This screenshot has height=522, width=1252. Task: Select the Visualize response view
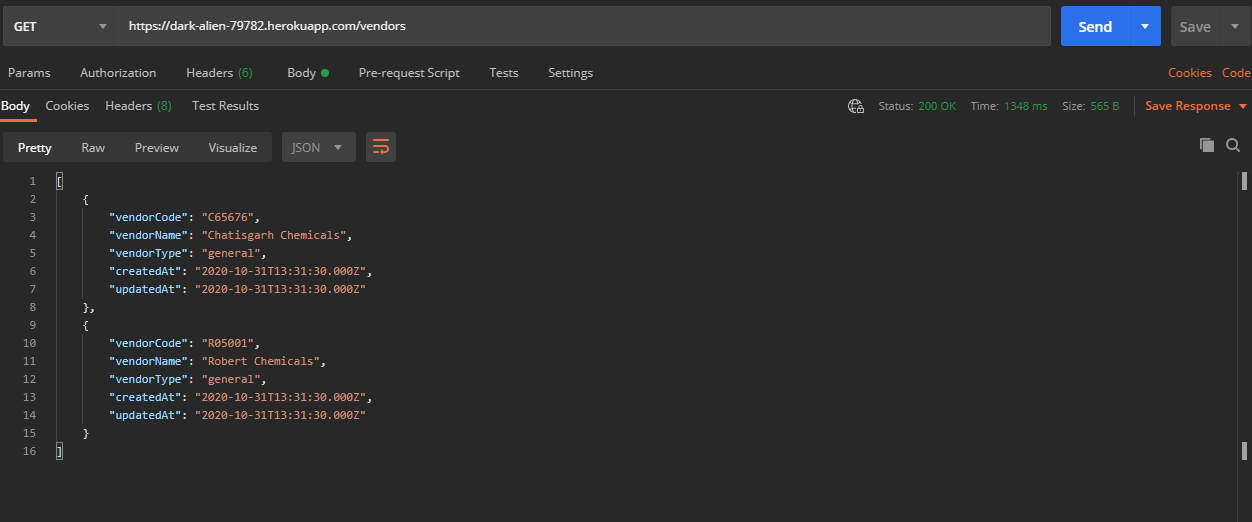click(233, 147)
